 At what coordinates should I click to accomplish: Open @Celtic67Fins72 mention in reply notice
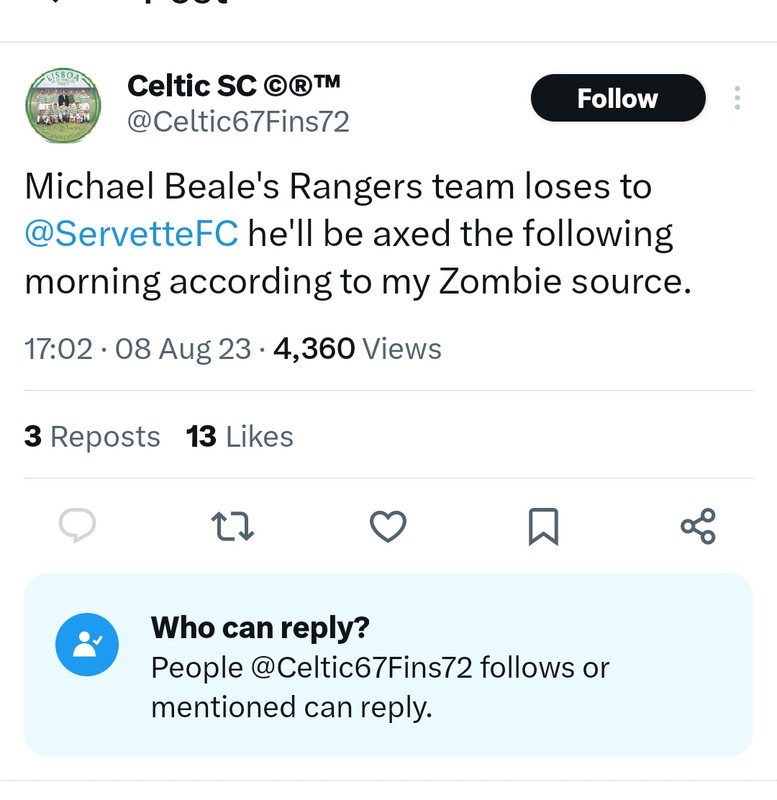361,667
